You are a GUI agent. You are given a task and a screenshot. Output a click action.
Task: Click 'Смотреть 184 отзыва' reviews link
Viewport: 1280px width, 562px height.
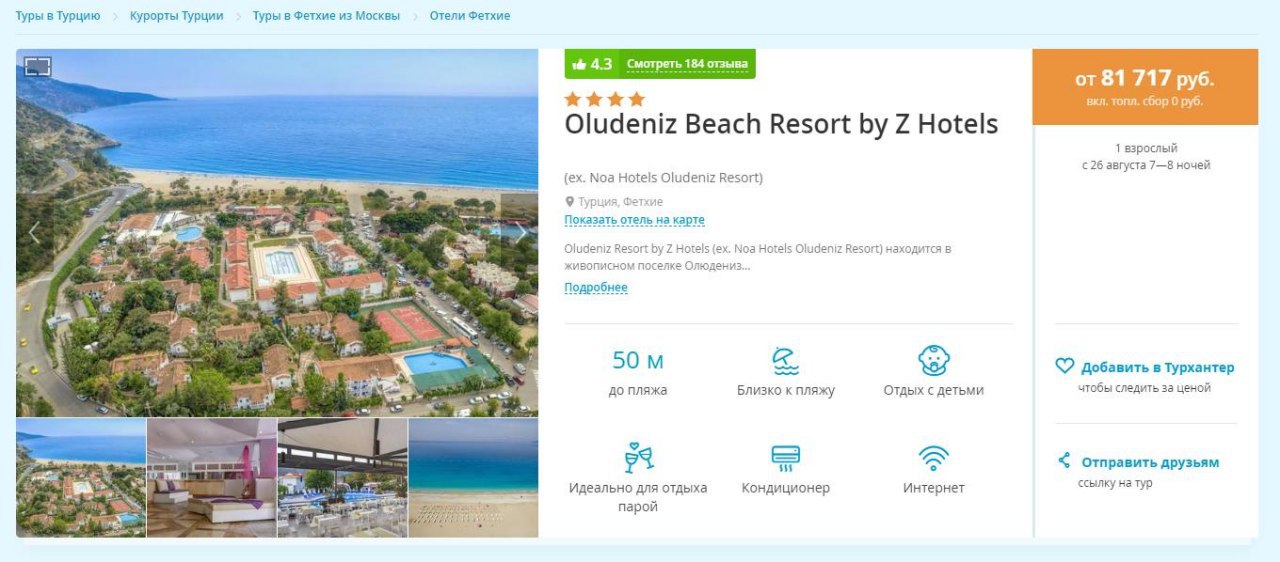[x=687, y=64]
